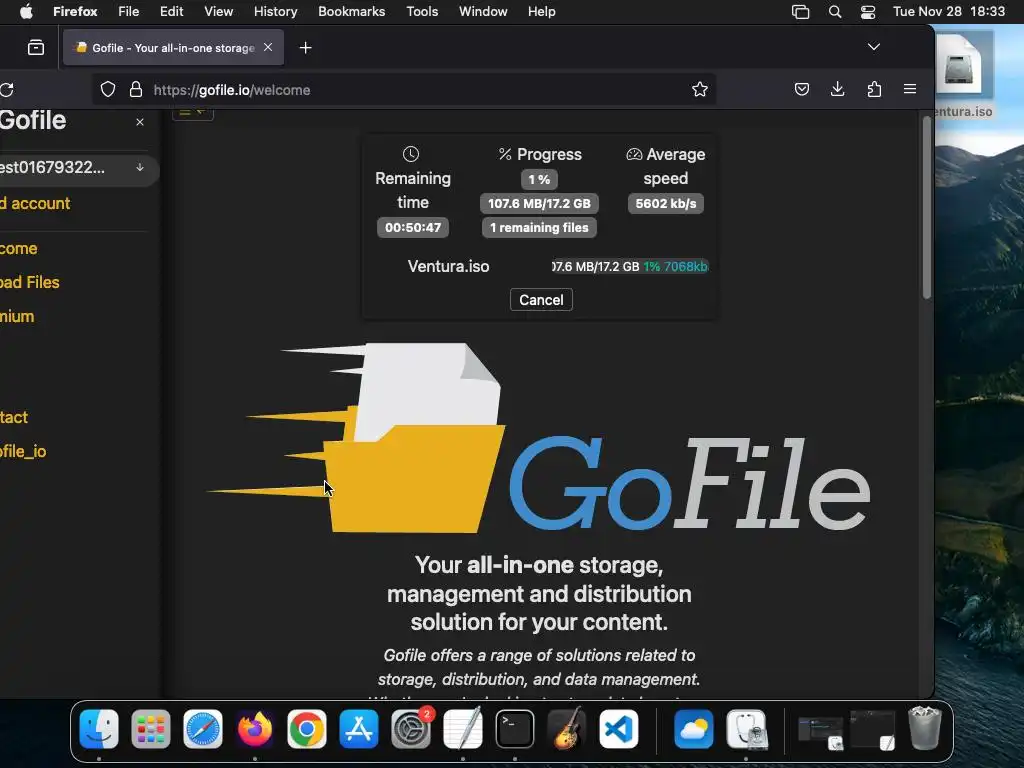Image resolution: width=1024 pixels, height=768 pixels.
Task: Open Launchpad from the Dock
Action: [x=151, y=729]
